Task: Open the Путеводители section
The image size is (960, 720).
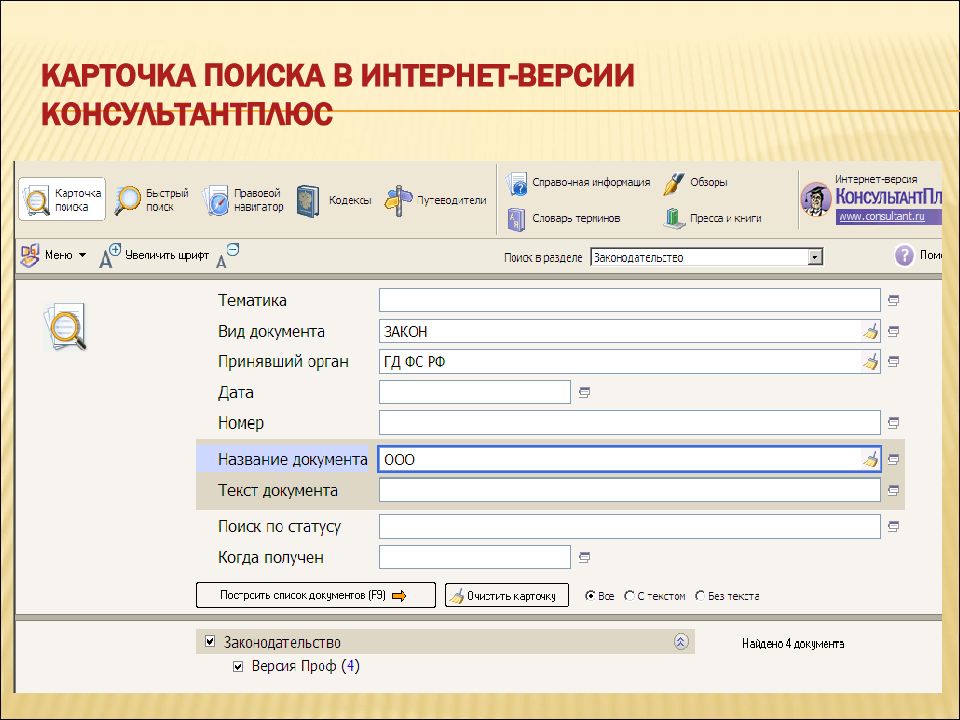Action: [x=435, y=200]
